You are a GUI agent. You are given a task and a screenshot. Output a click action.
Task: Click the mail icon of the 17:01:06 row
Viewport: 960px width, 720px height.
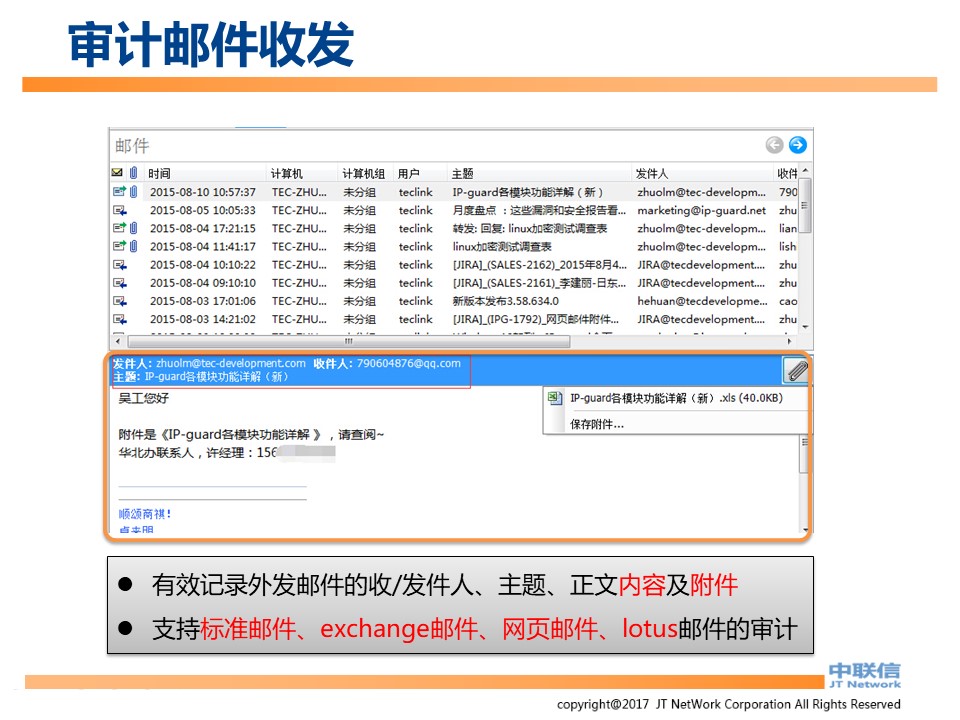(119, 301)
